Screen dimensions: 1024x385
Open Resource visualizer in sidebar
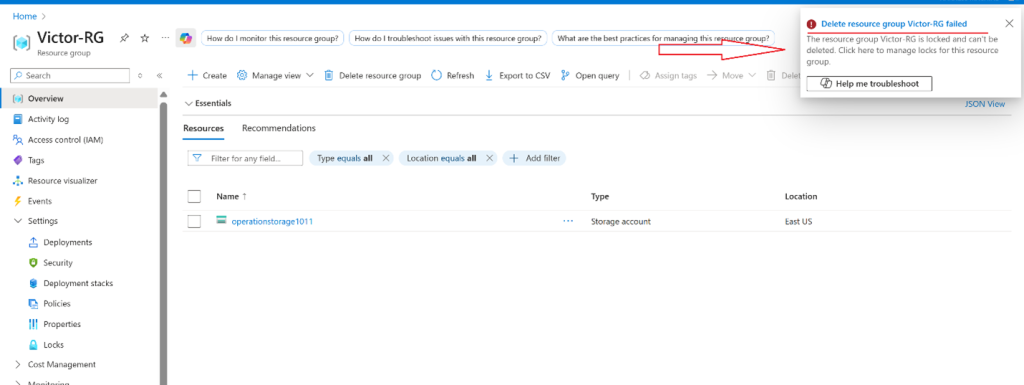tap(63, 181)
